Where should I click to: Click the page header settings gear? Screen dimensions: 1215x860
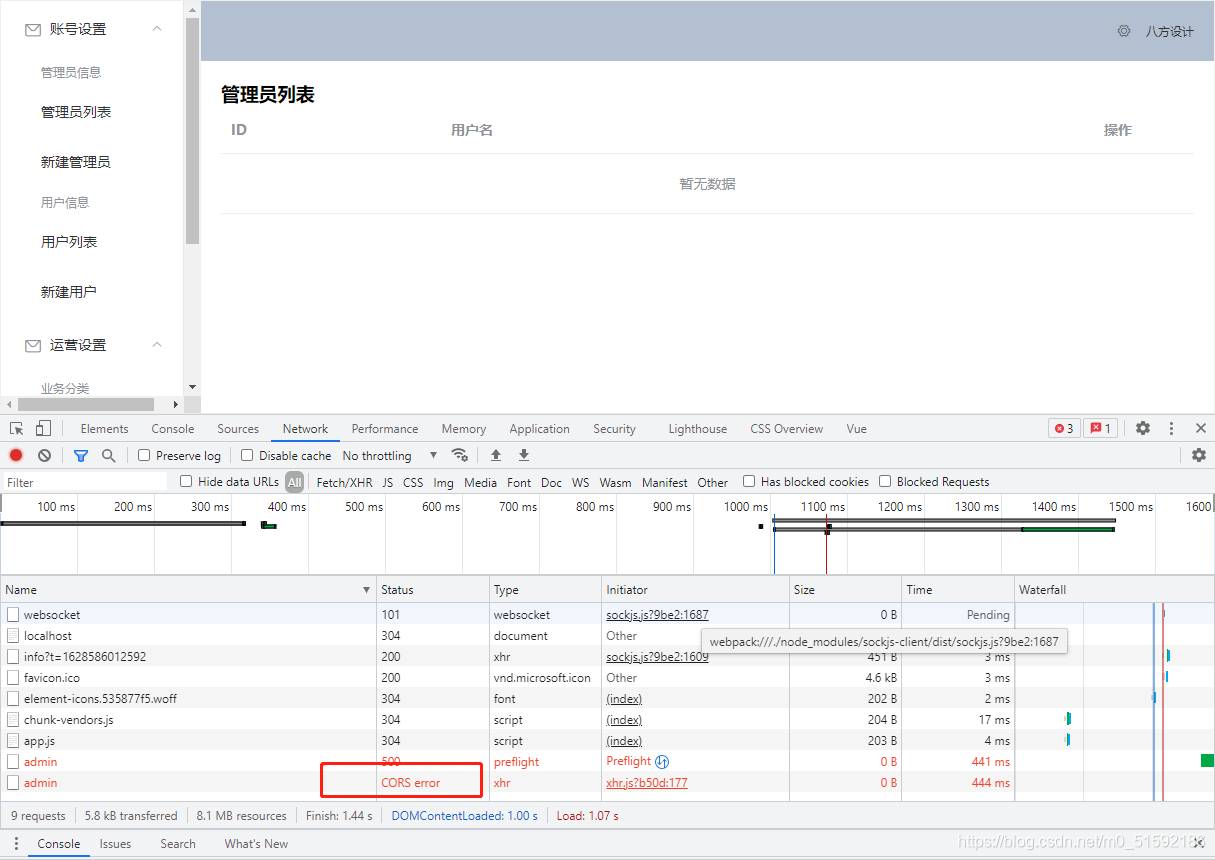coord(1124,31)
